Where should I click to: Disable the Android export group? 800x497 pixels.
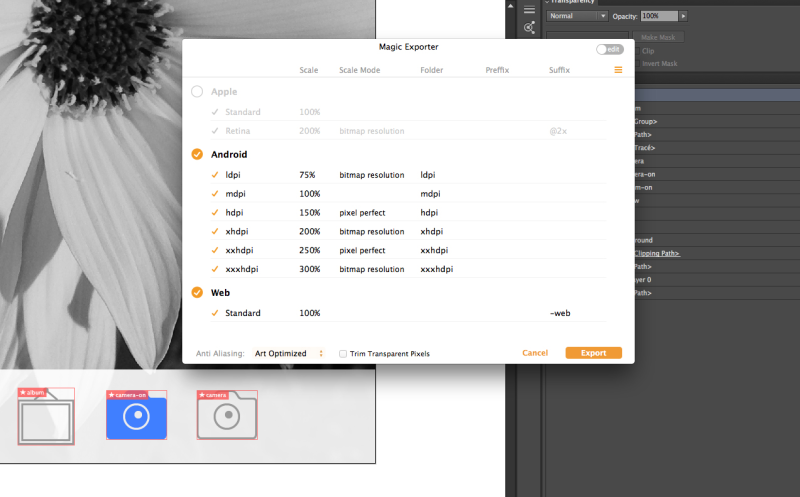click(197, 154)
